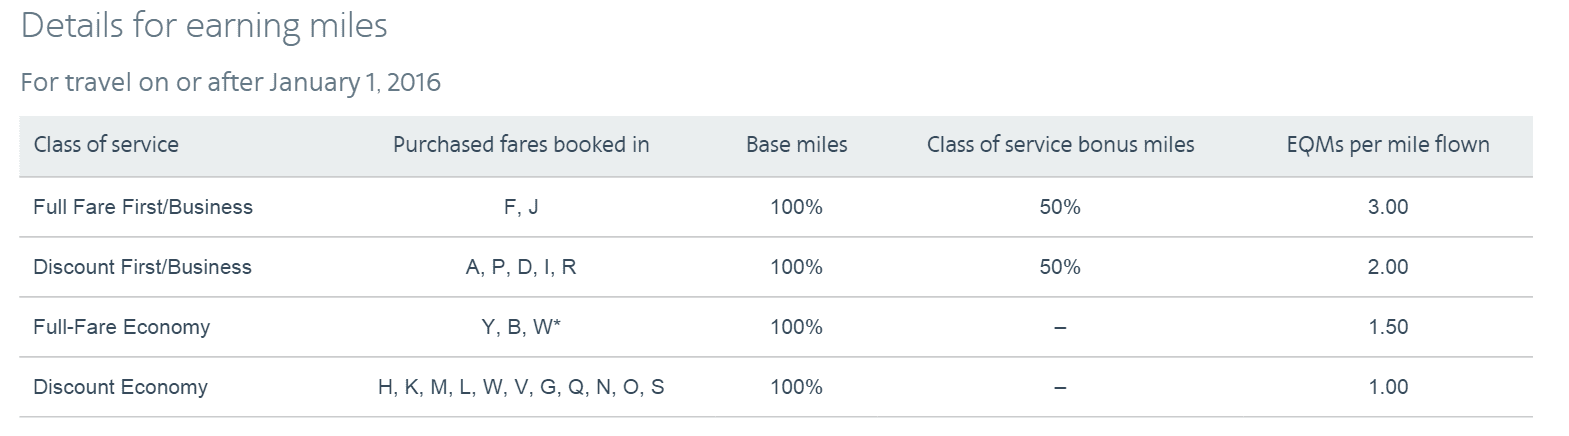The image size is (1569, 436).
Task: Click the 'Base miles' column header
Action: 796,145
